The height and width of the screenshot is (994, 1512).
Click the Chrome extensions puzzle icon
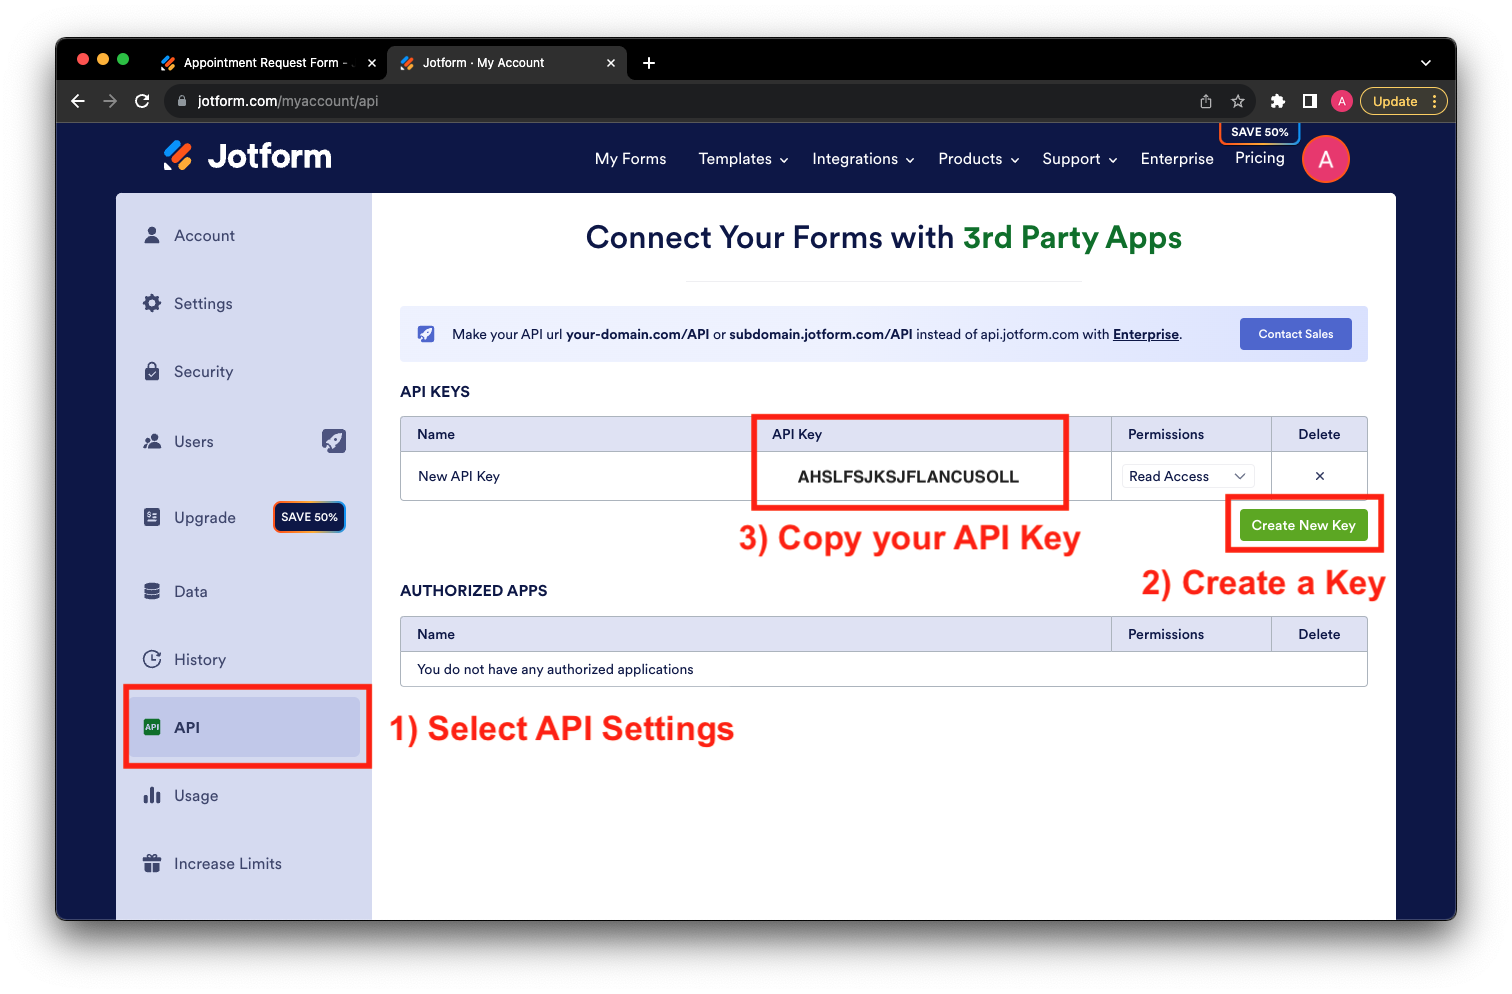tap(1277, 101)
